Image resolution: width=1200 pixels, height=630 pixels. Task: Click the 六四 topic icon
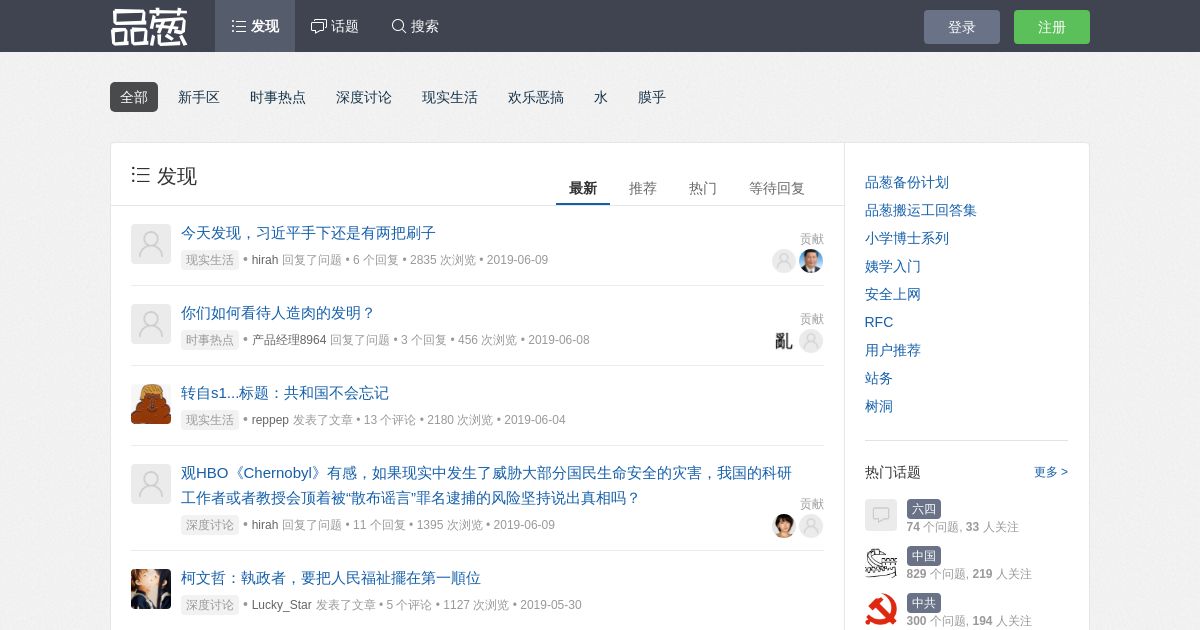[x=881, y=515]
